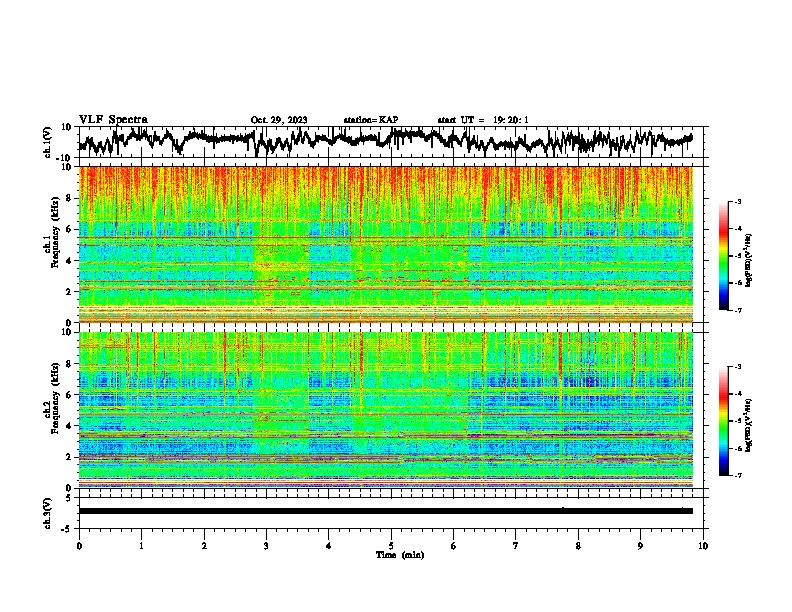This screenshot has width=792, height=612.
Task: Click the 'ch.3(V)' axis label at bottom
Action: click(48, 513)
